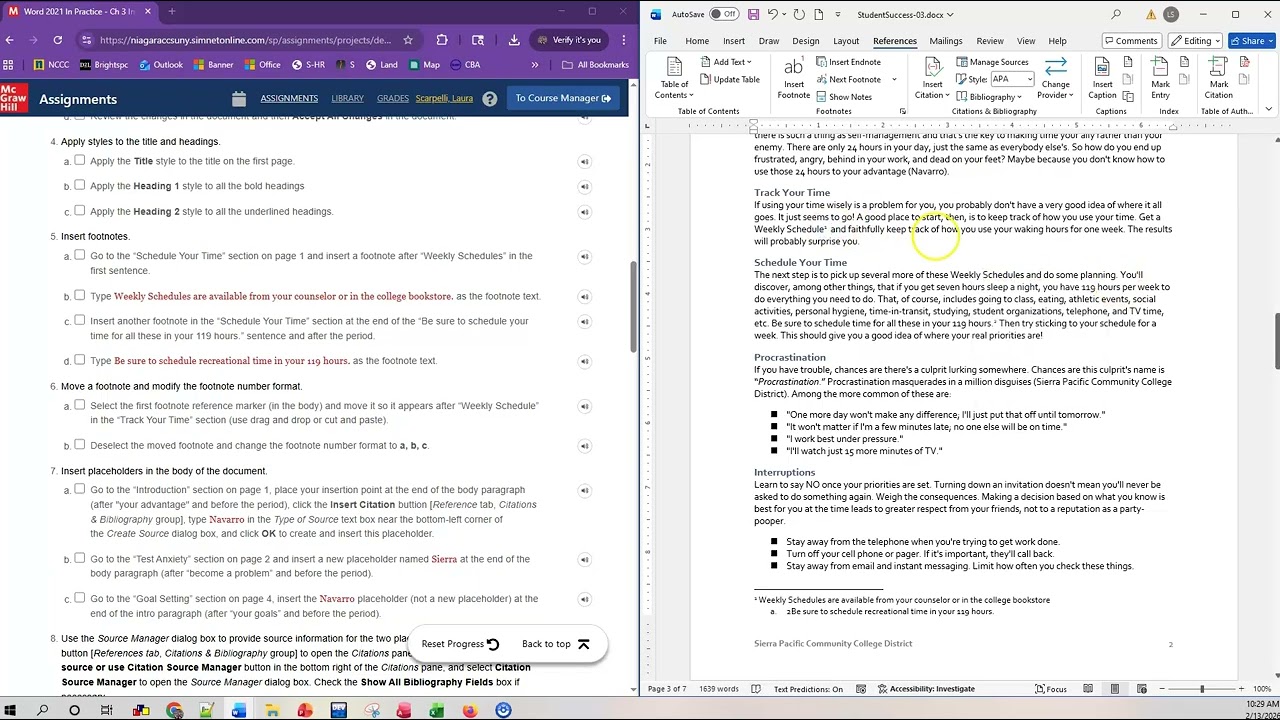Click the Insert Footnote icon
This screenshot has width=1280, height=720.
[x=793, y=77]
